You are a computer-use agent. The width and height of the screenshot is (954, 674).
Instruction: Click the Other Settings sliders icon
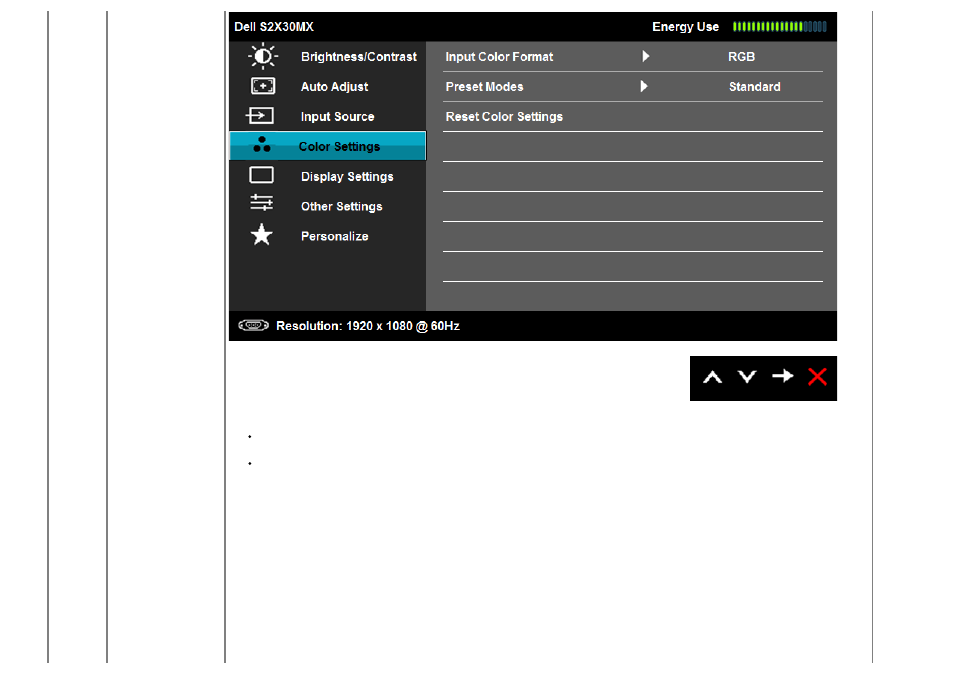pos(262,203)
